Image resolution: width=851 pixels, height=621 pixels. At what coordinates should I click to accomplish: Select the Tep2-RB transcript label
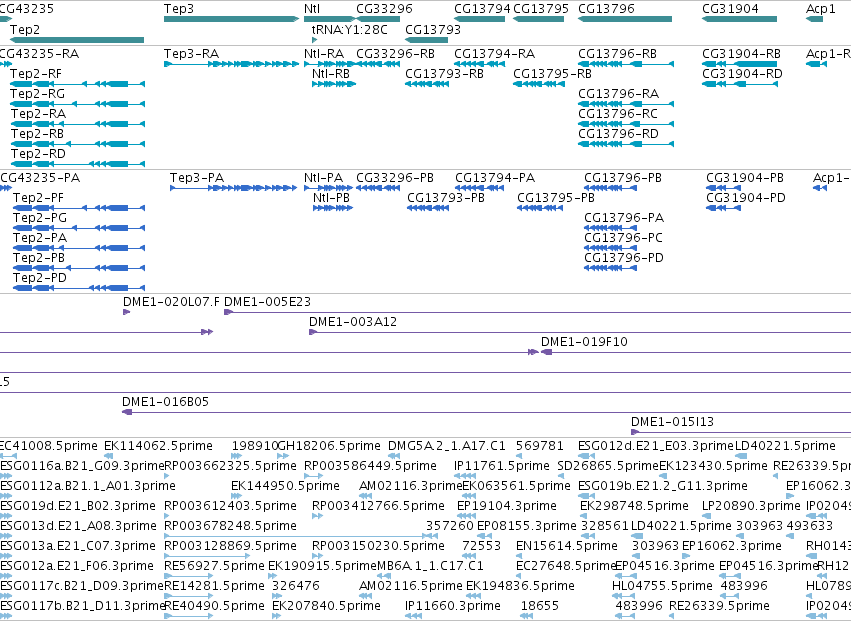click(37, 134)
